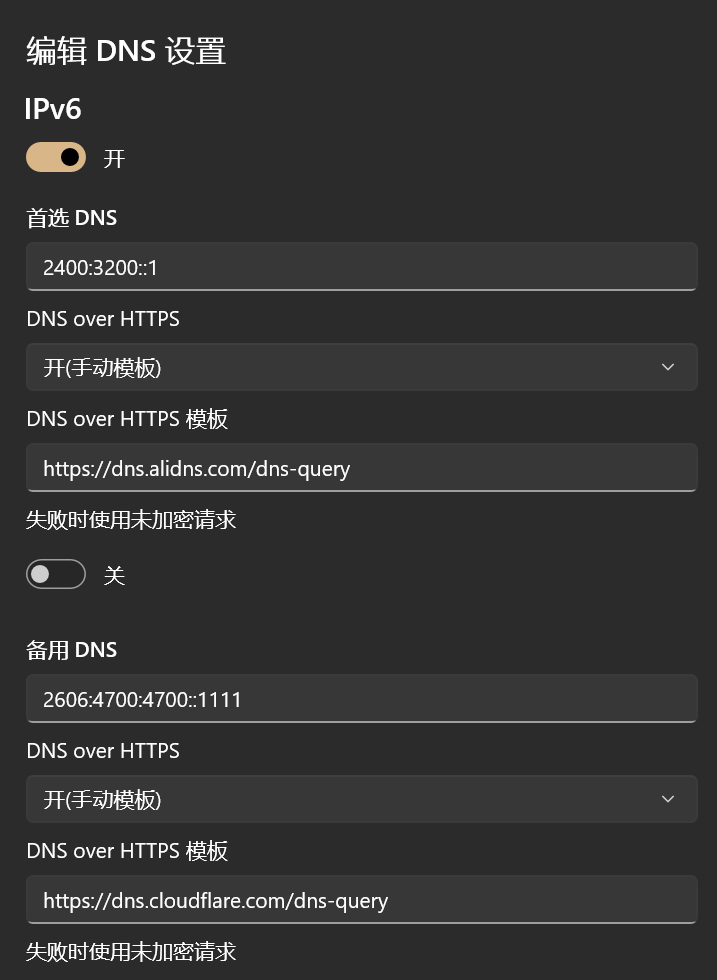Click the 首选 DNS field containing 2400:3200::1

point(361,267)
